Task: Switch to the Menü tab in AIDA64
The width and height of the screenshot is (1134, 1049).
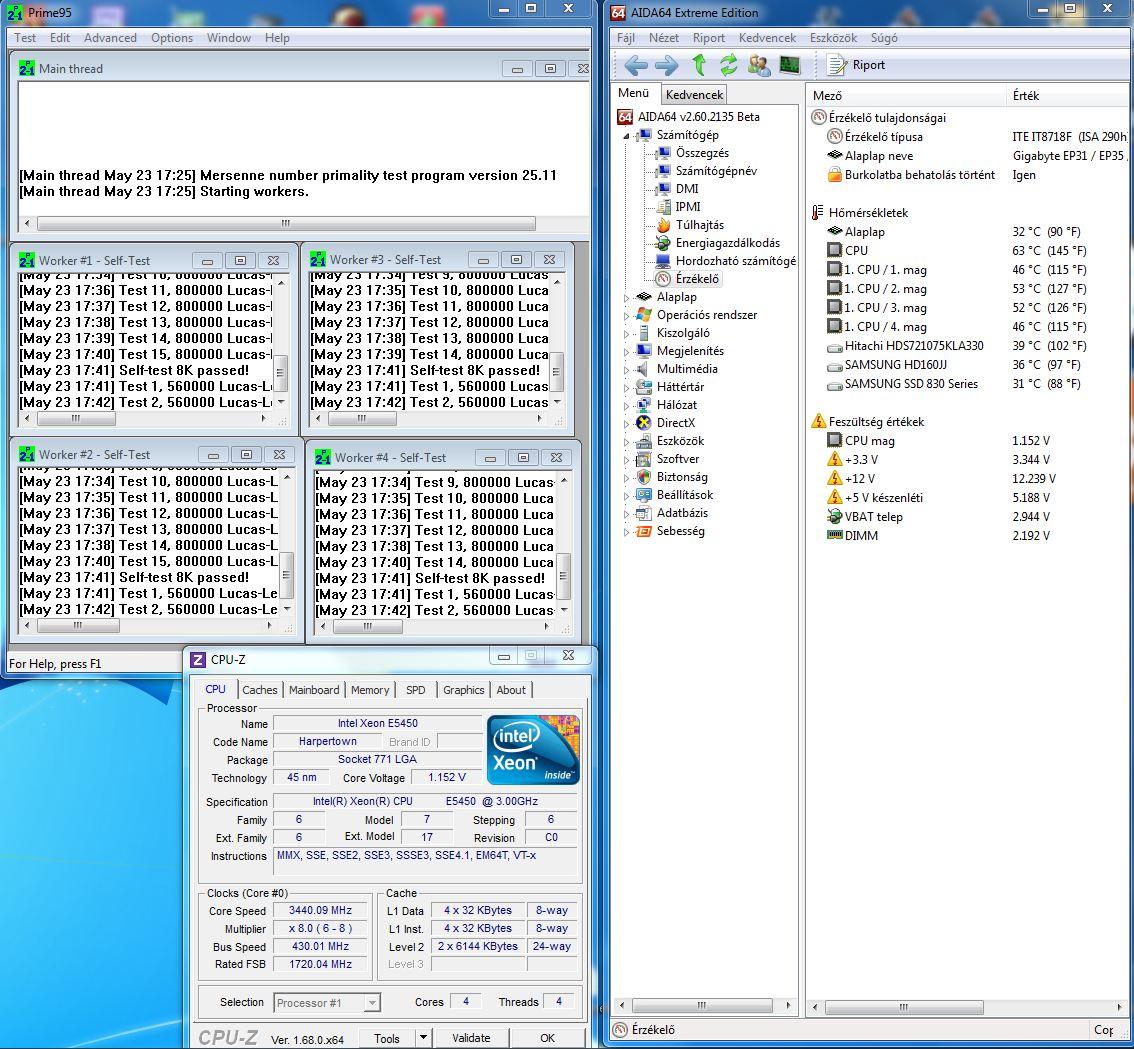Action: coord(634,93)
